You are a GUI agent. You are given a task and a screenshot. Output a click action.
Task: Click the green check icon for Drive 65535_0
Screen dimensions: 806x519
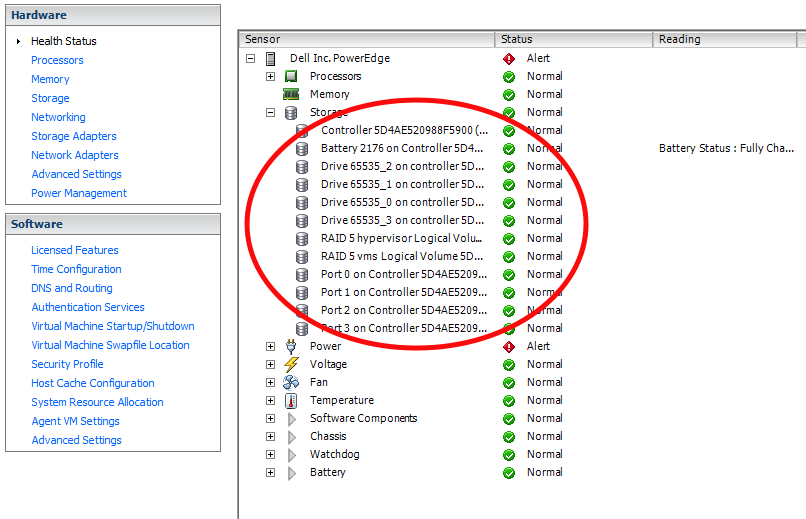(509, 202)
